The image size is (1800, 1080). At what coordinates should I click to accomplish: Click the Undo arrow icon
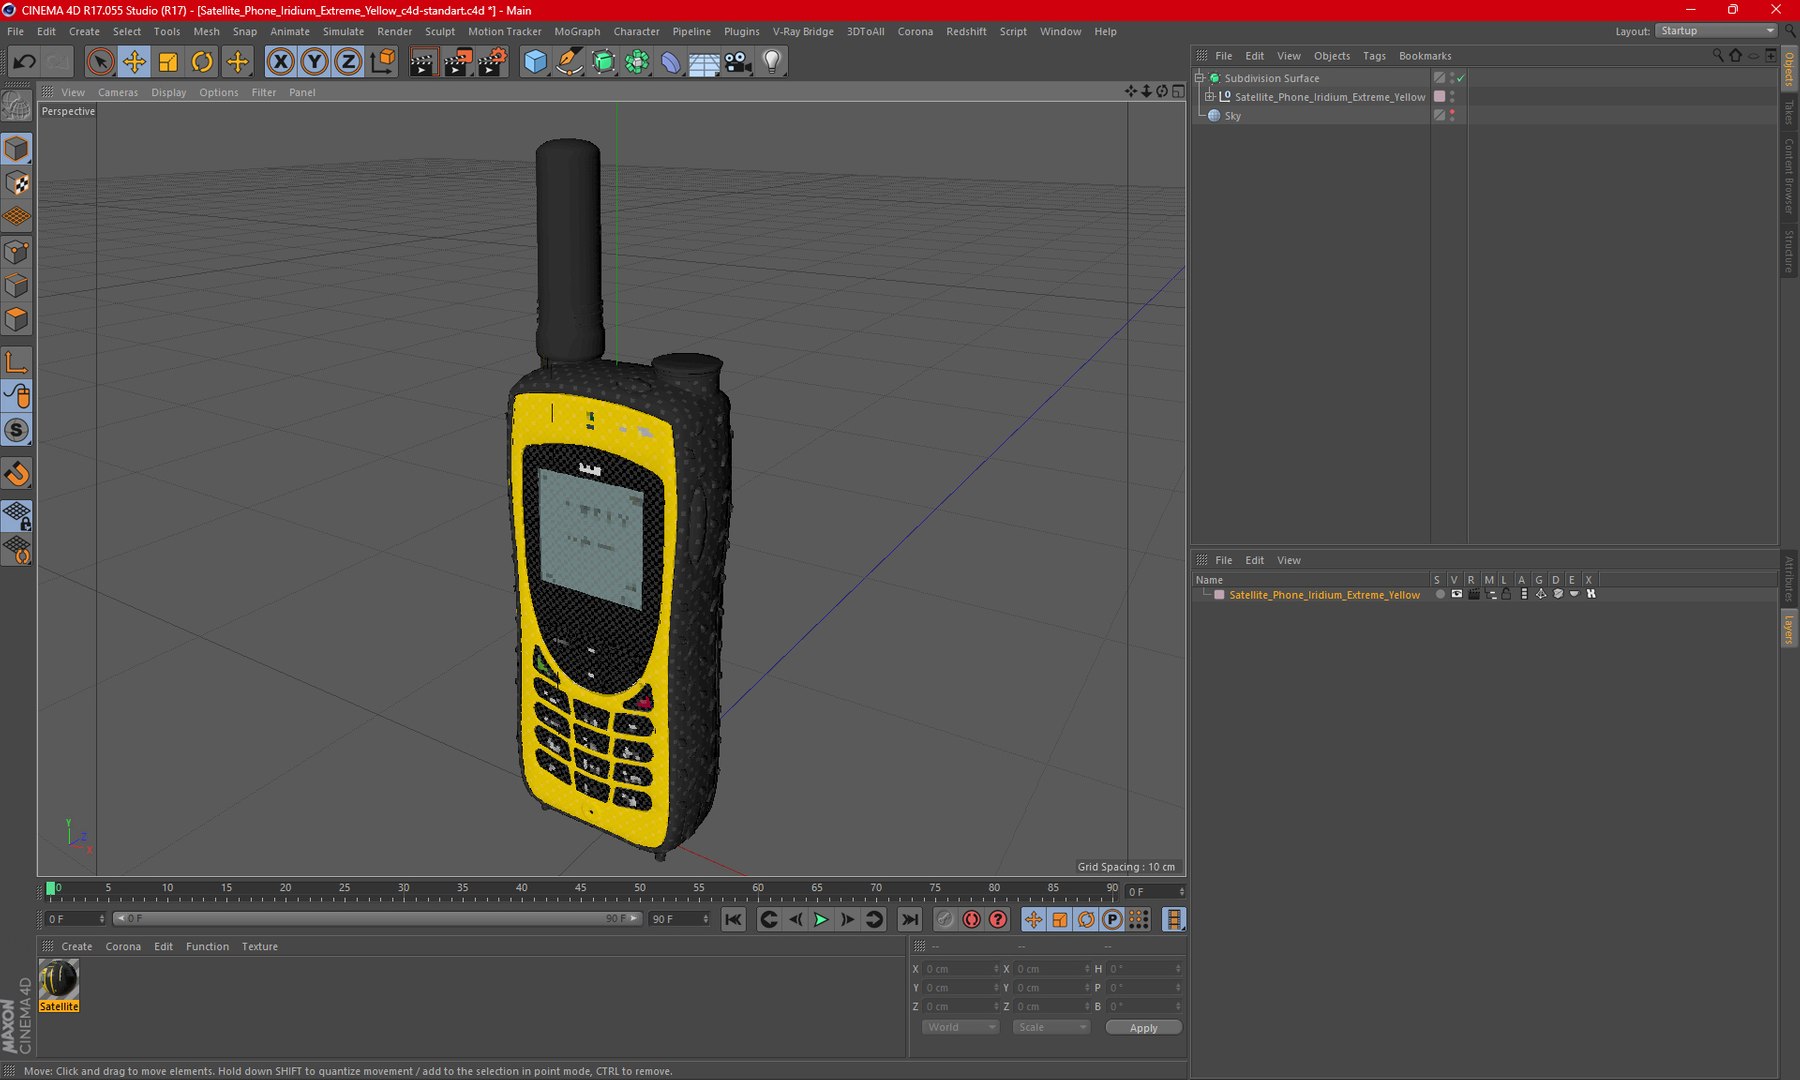coord(24,62)
